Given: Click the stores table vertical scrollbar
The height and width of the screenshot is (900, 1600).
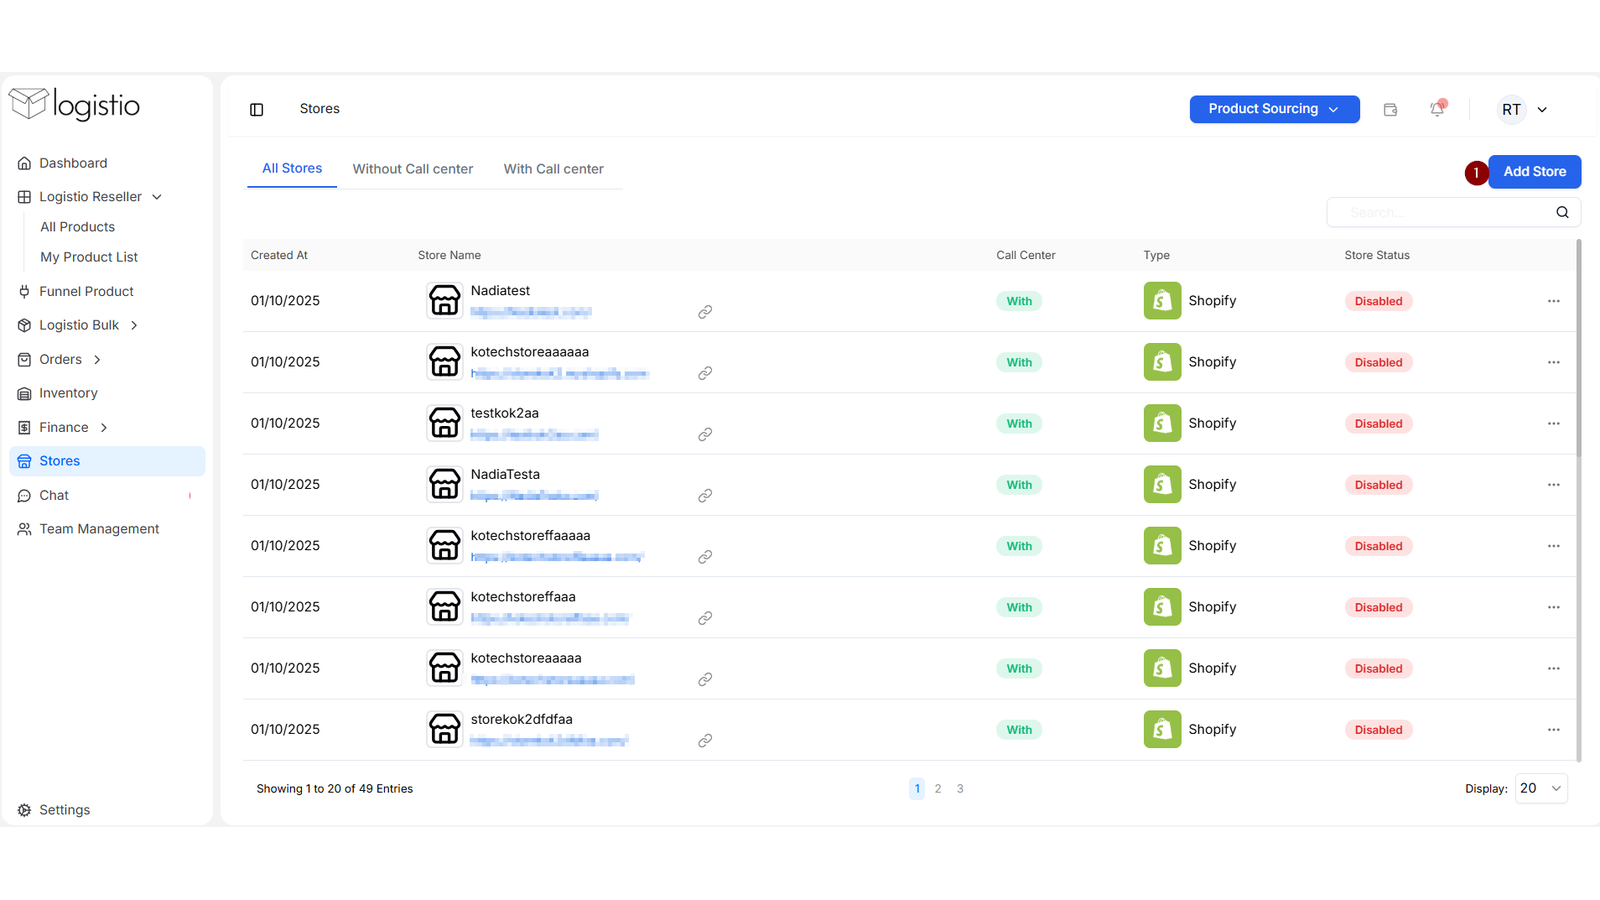Looking at the screenshot, I should [1579, 348].
